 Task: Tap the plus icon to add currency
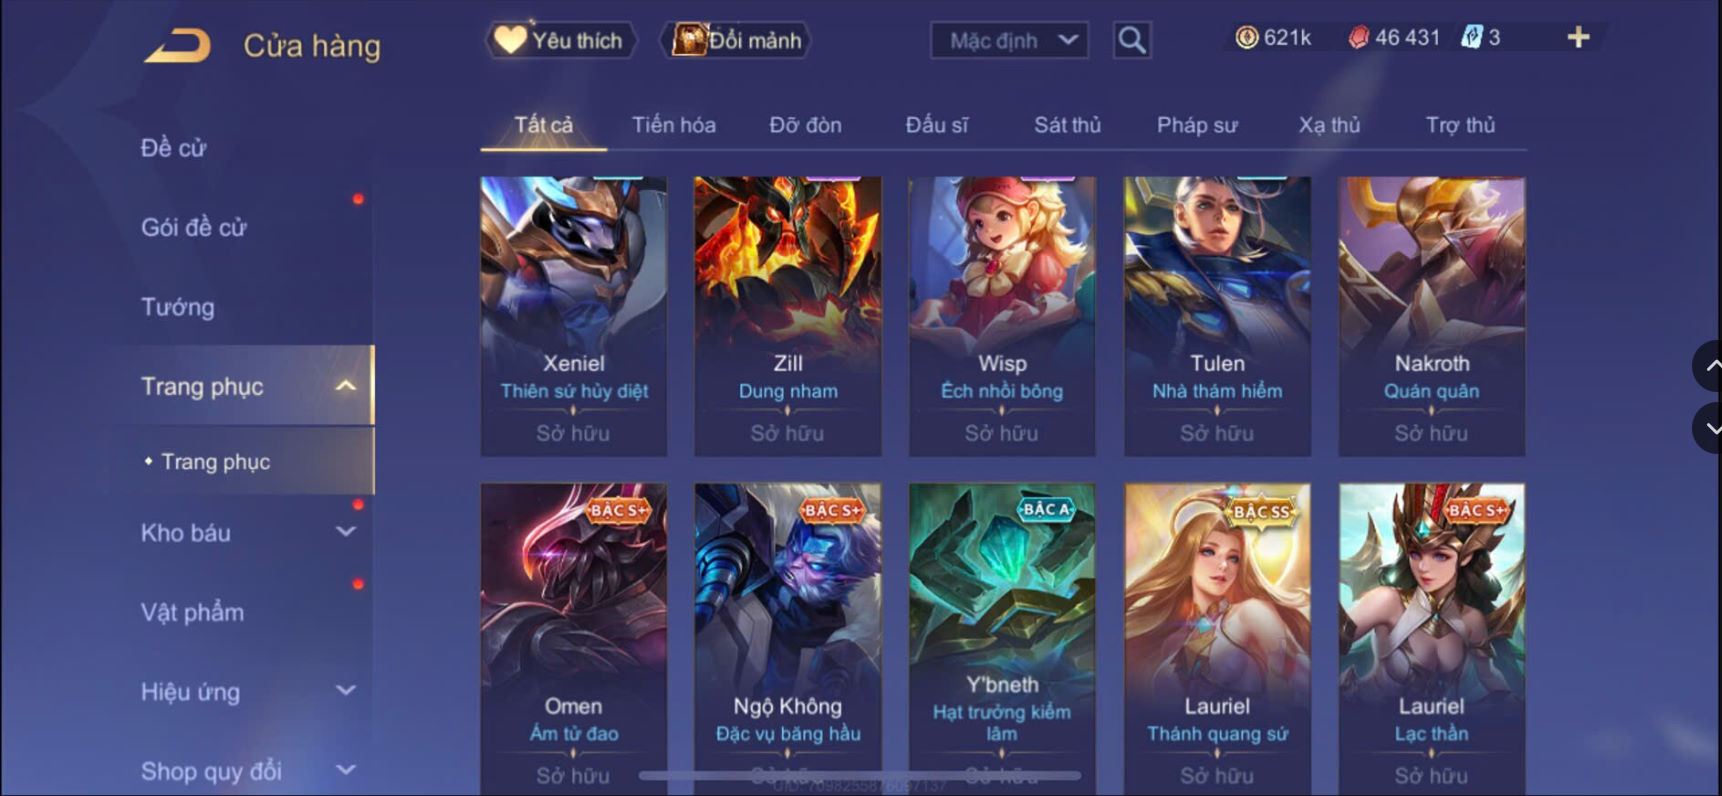click(1578, 38)
